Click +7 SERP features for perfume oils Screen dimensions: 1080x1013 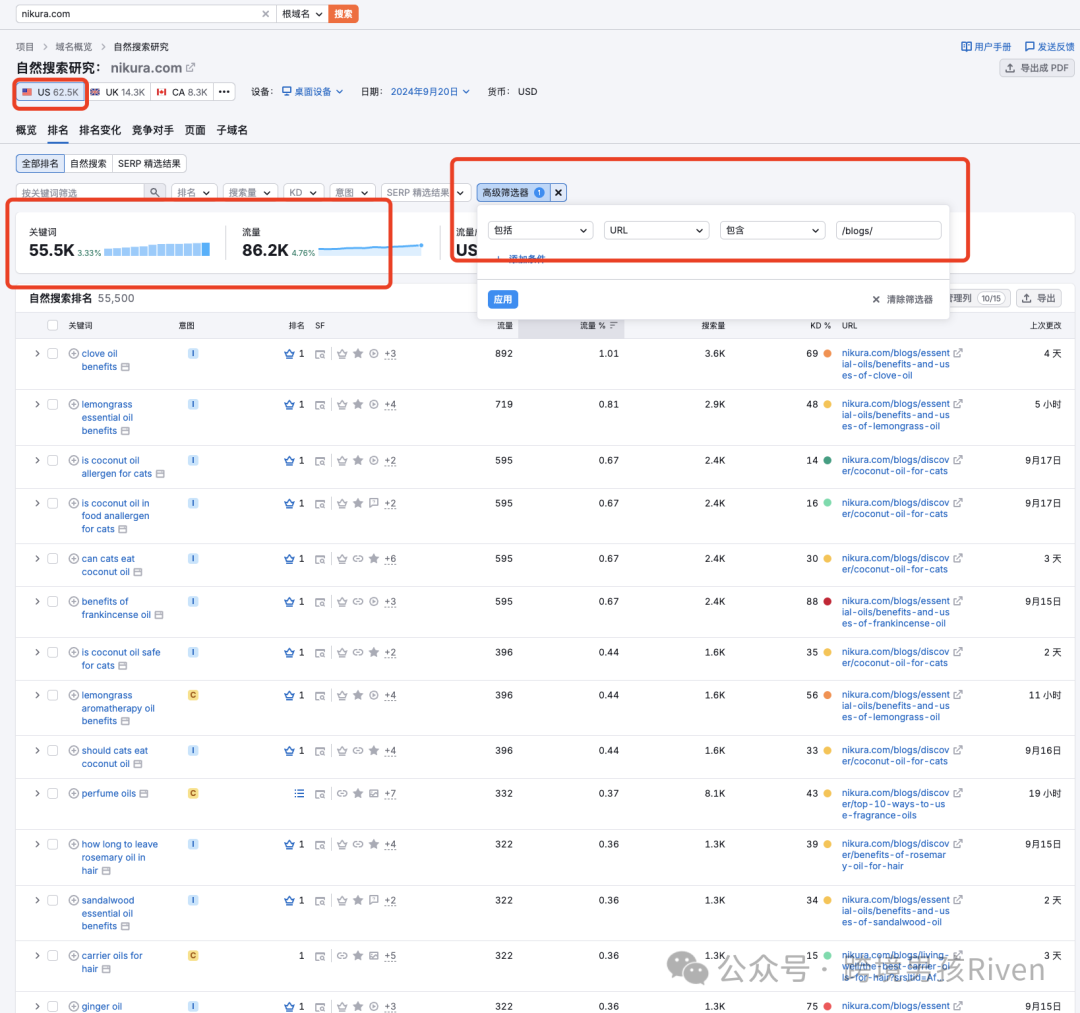click(391, 794)
